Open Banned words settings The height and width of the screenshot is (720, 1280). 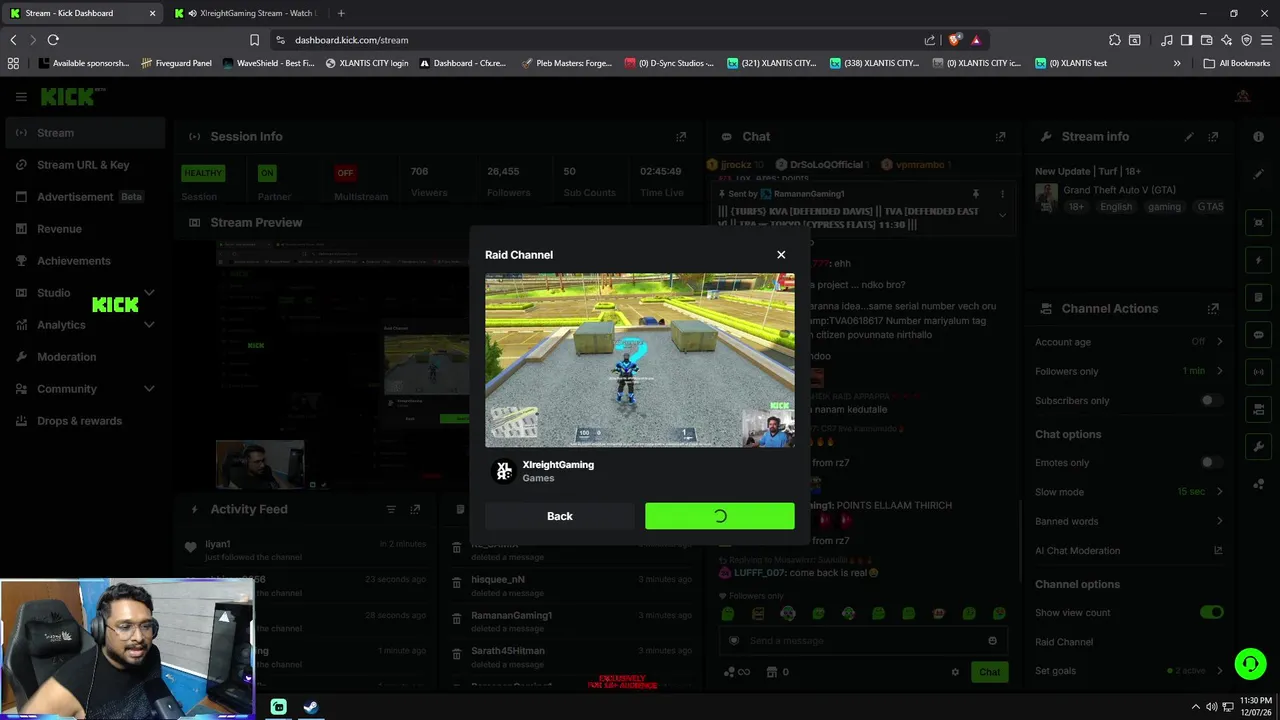click(1129, 521)
